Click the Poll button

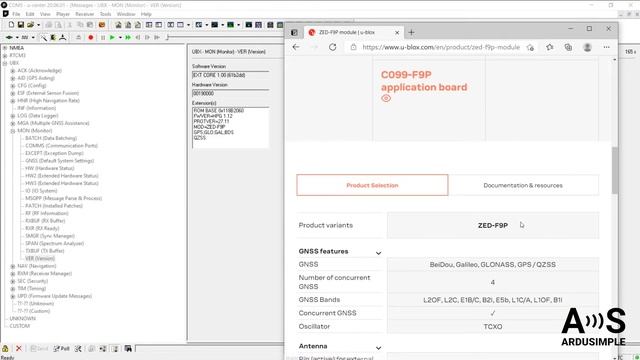click(x=62, y=349)
